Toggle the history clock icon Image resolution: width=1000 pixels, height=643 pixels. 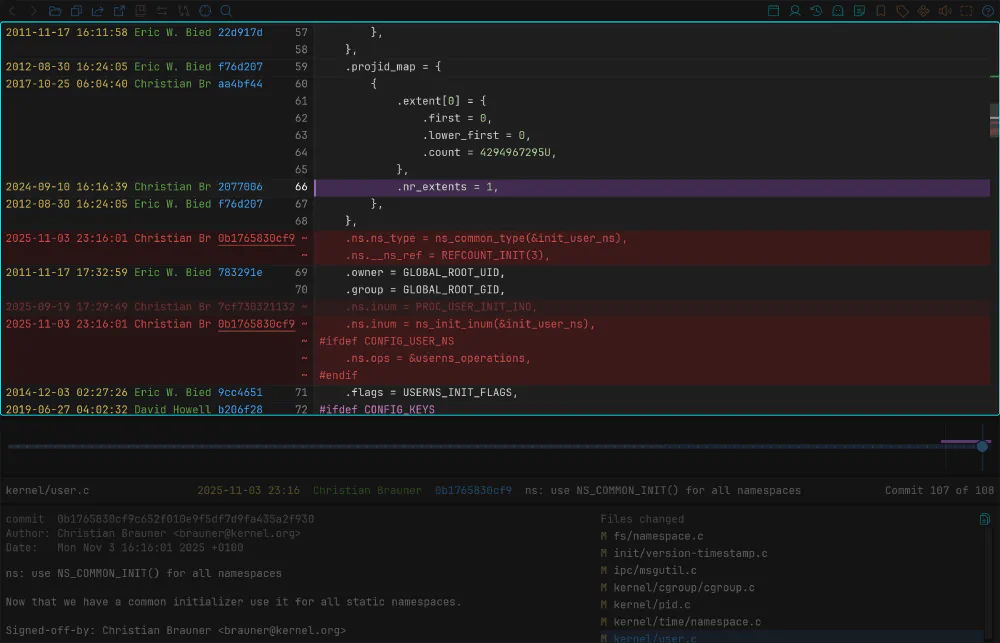816,11
